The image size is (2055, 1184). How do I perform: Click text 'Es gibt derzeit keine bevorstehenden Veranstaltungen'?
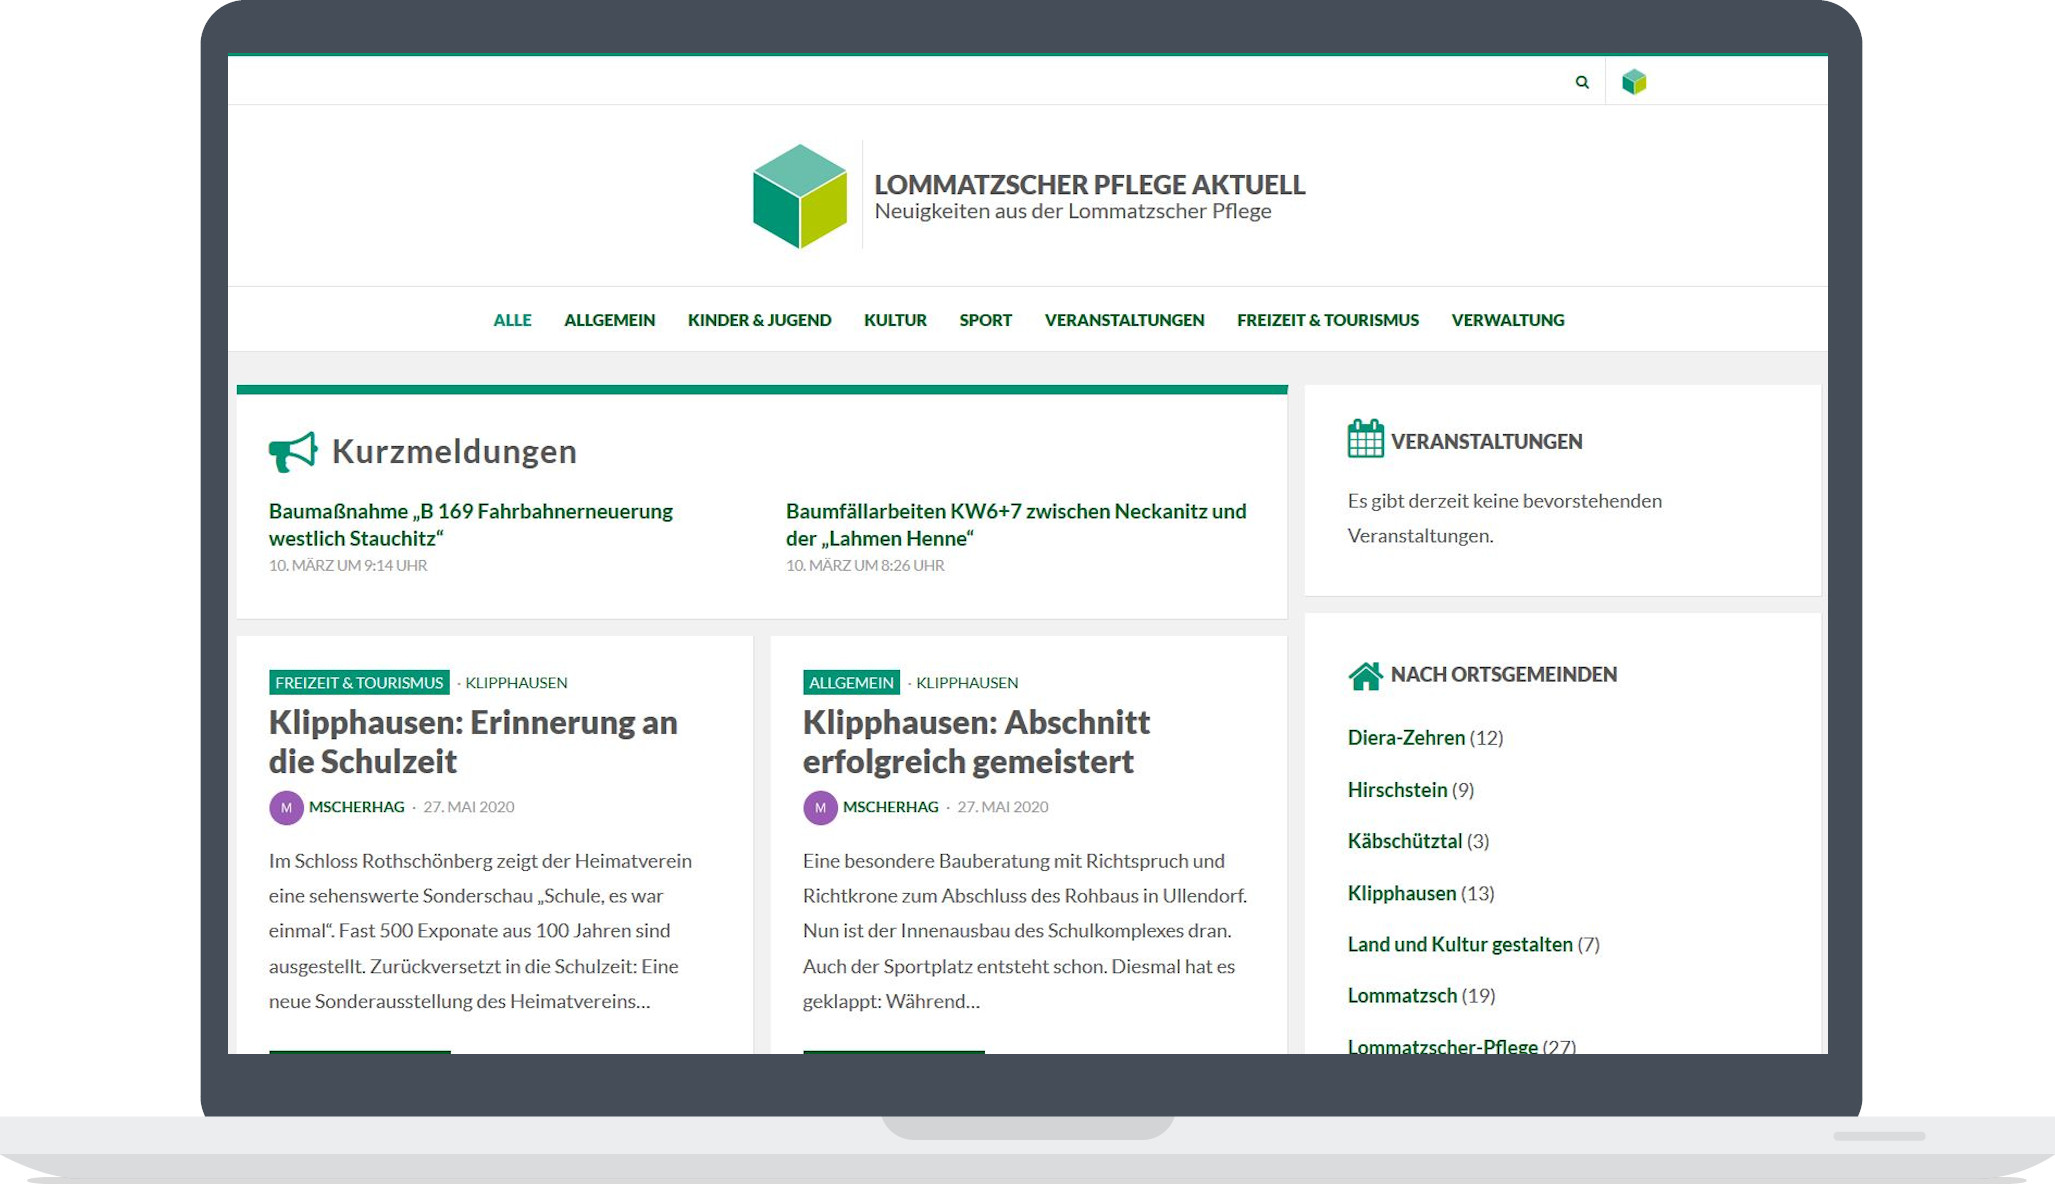tap(1505, 518)
